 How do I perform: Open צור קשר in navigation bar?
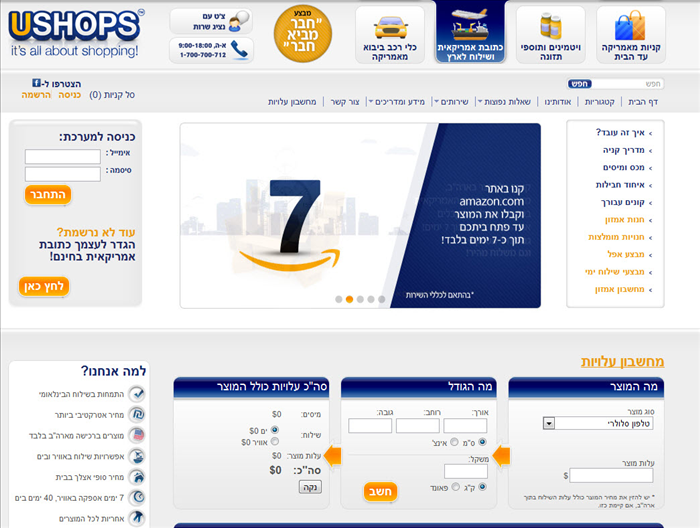click(345, 102)
